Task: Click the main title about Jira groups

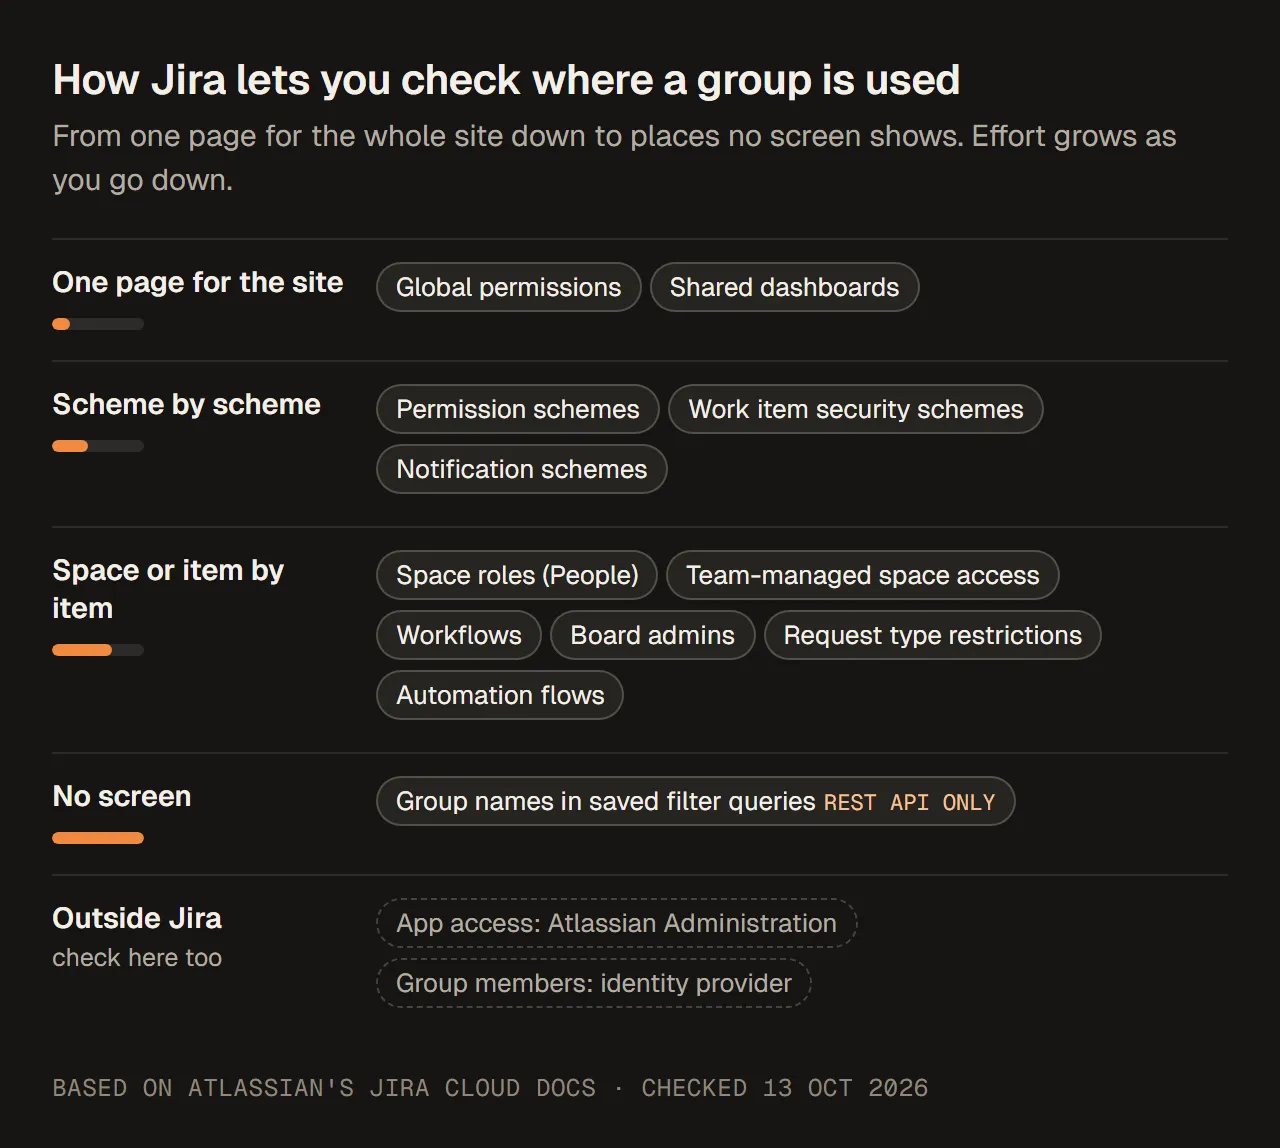Action: click(506, 80)
